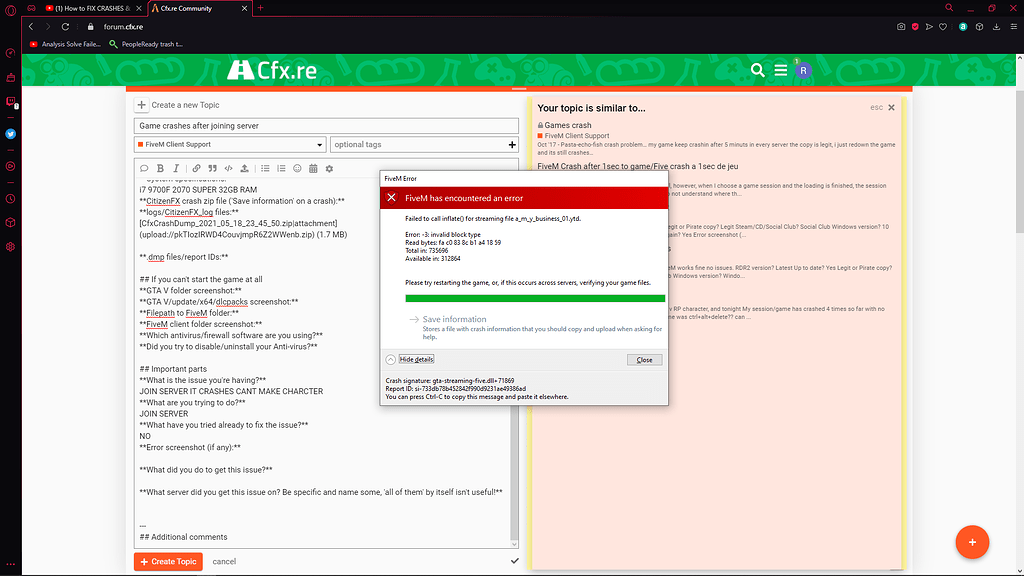Screen dimensions: 1024x576
Task: Click the cancel link beside Create Topic
Action: coord(224,562)
